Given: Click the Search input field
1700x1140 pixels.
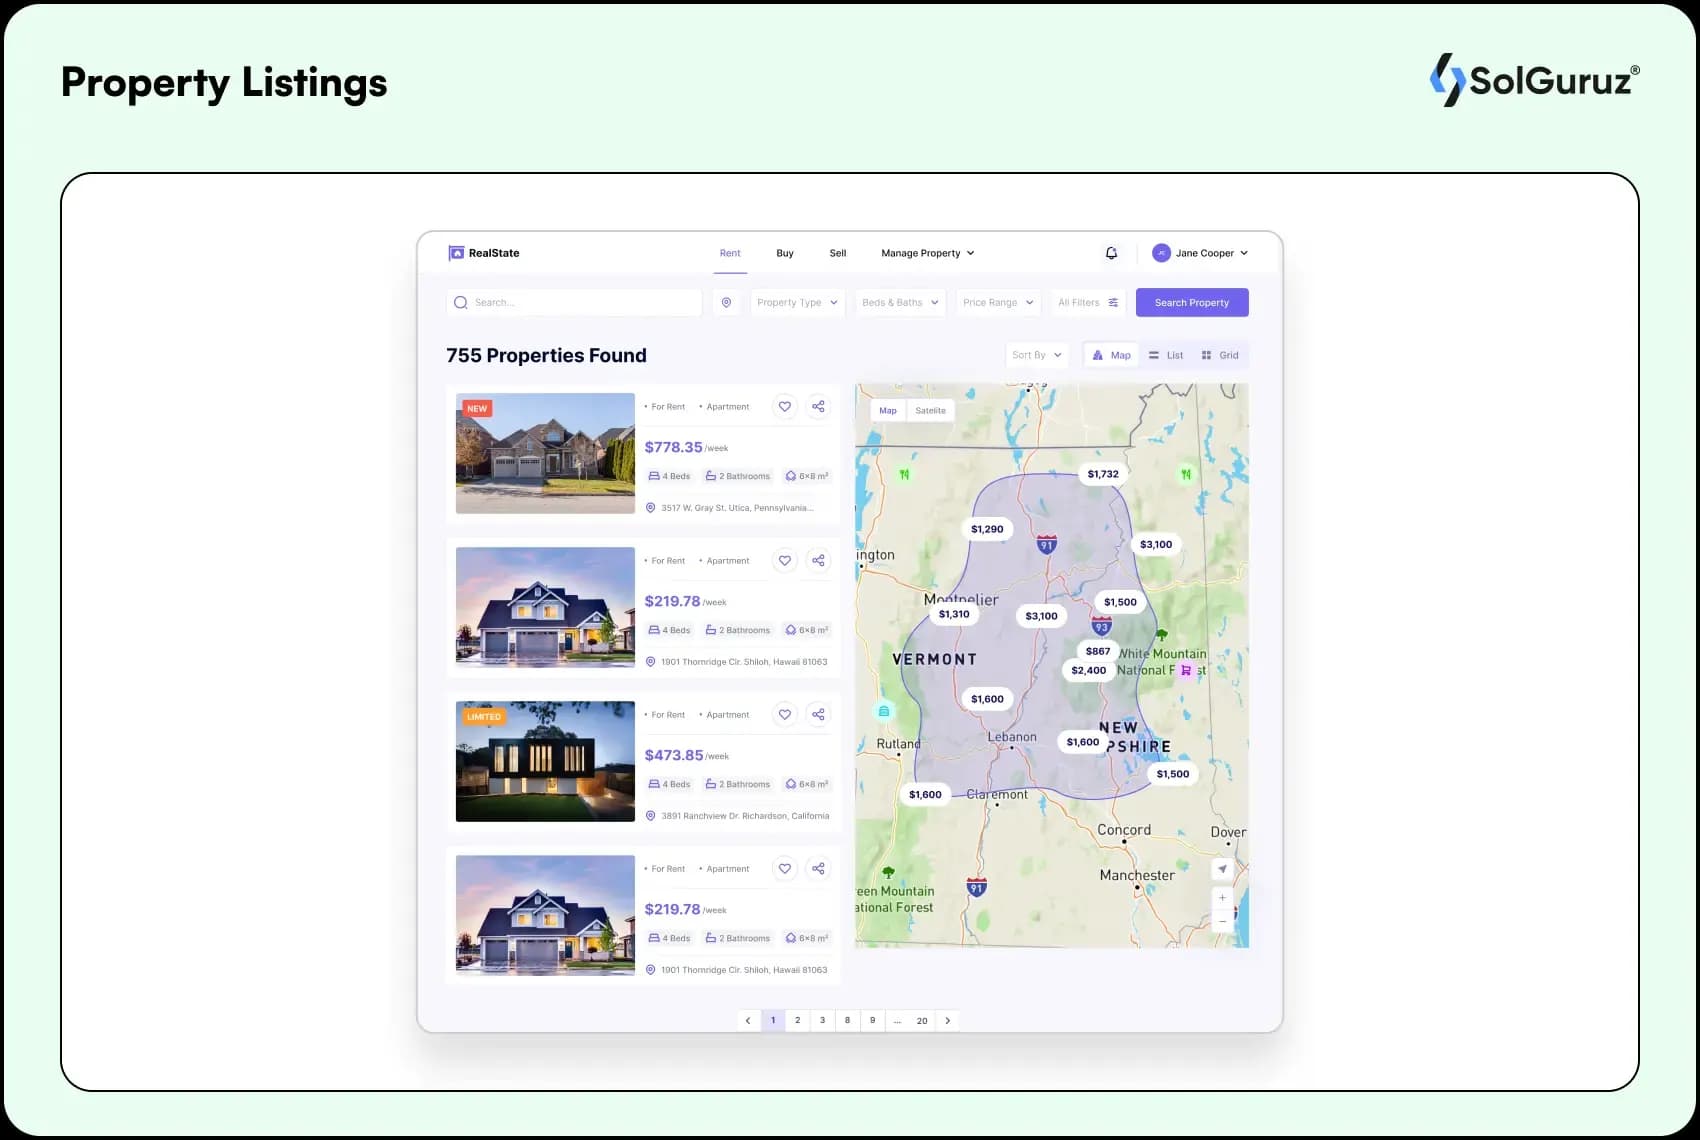Looking at the screenshot, I should point(580,302).
